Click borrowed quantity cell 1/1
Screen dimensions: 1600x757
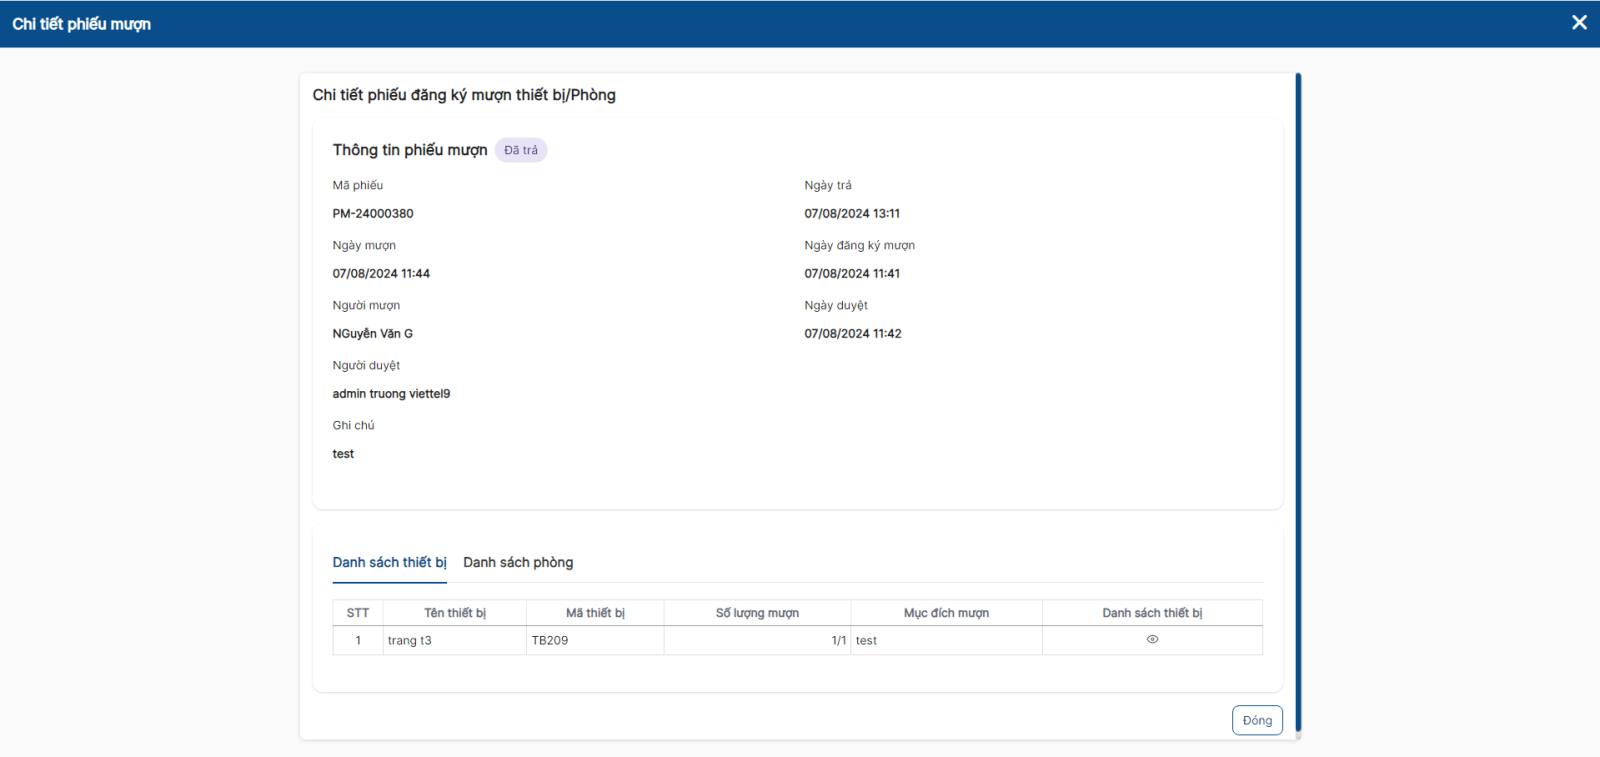pos(757,641)
